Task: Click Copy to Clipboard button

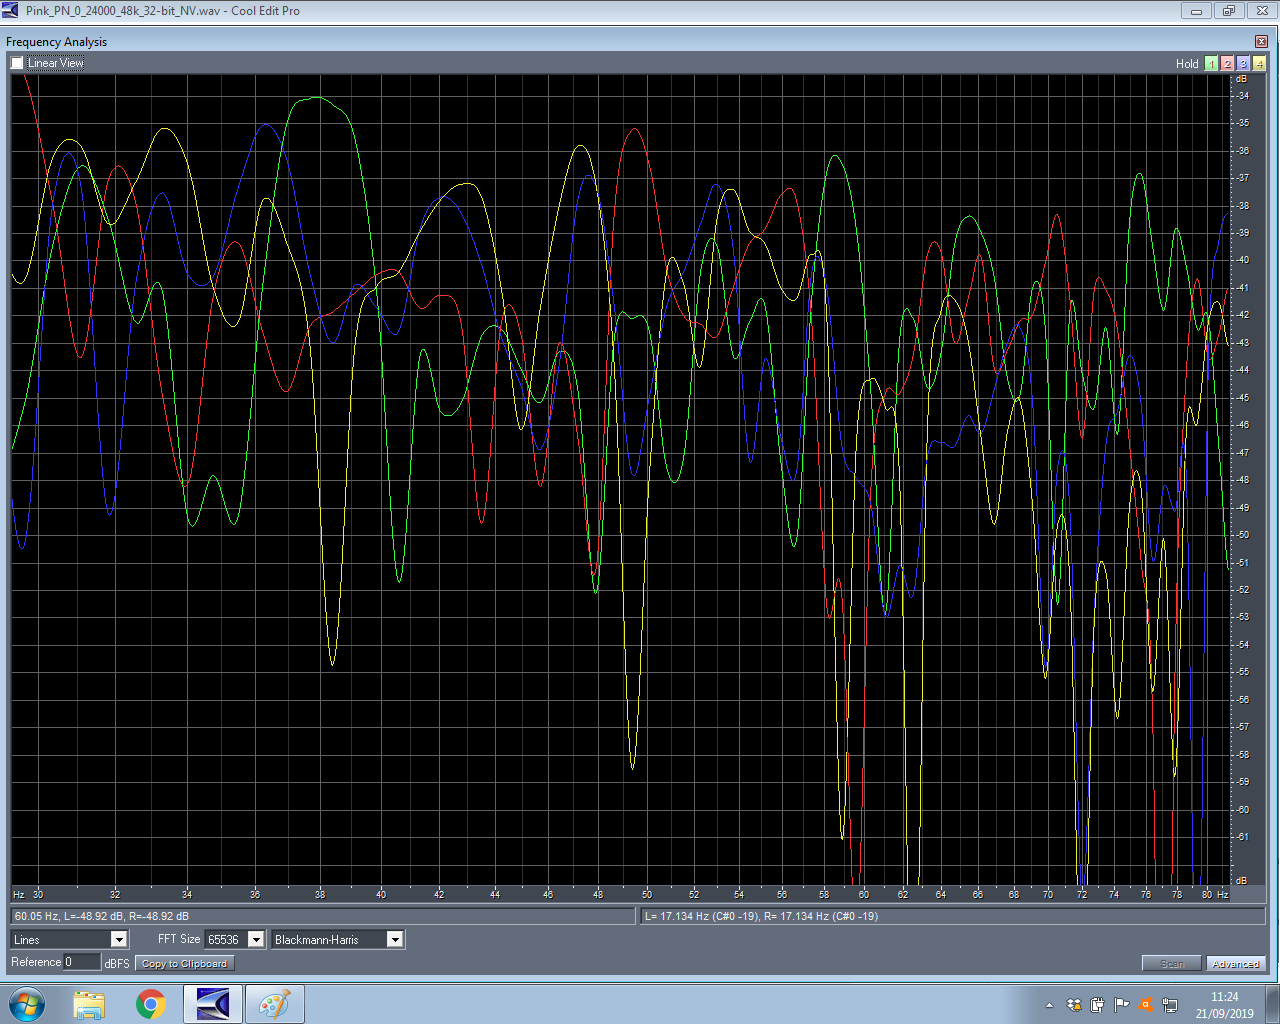Action: 184,964
